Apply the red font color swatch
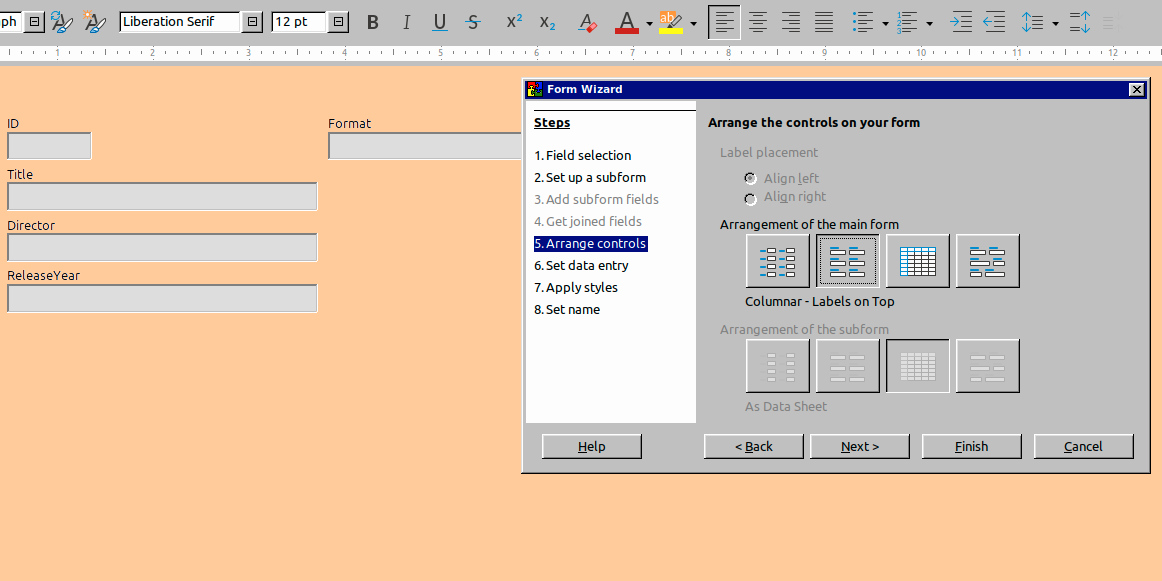This screenshot has height=581, width=1162. [x=627, y=22]
